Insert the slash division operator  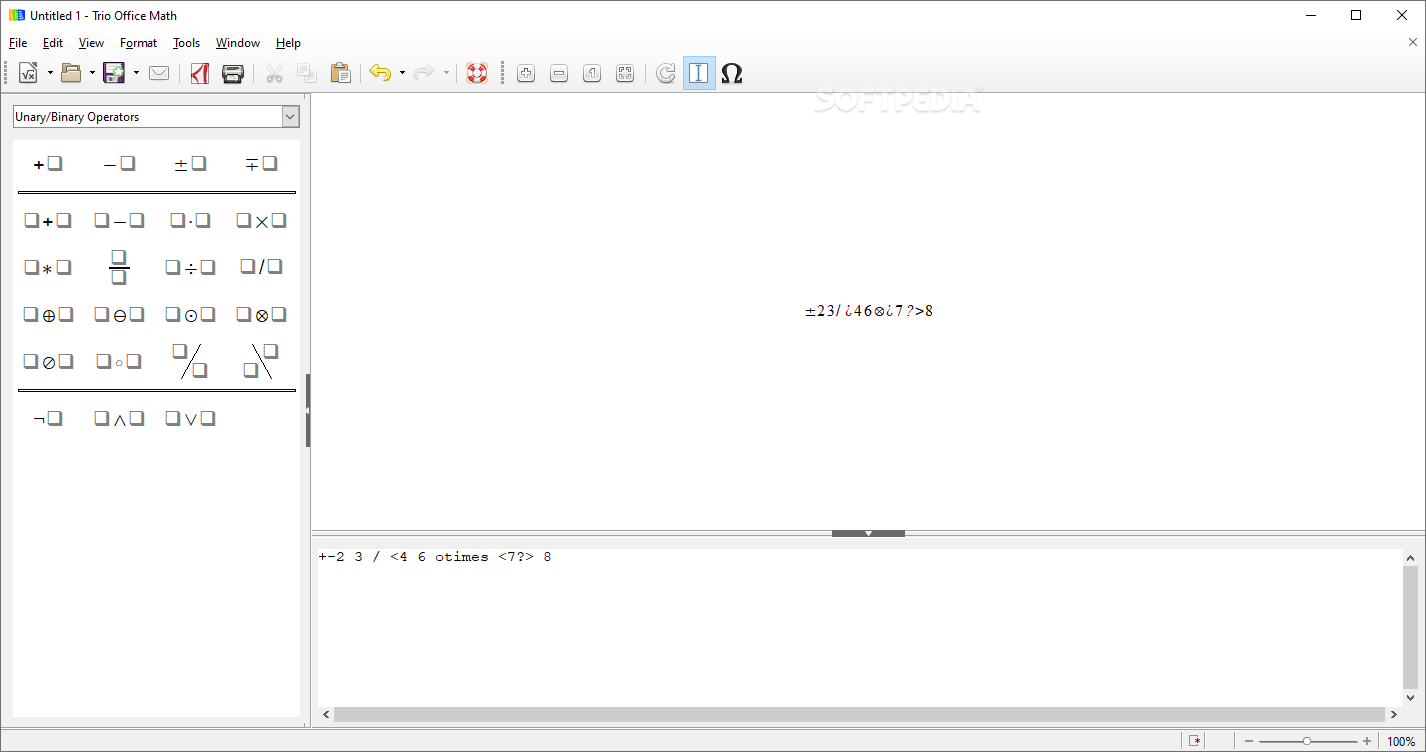[x=261, y=267]
